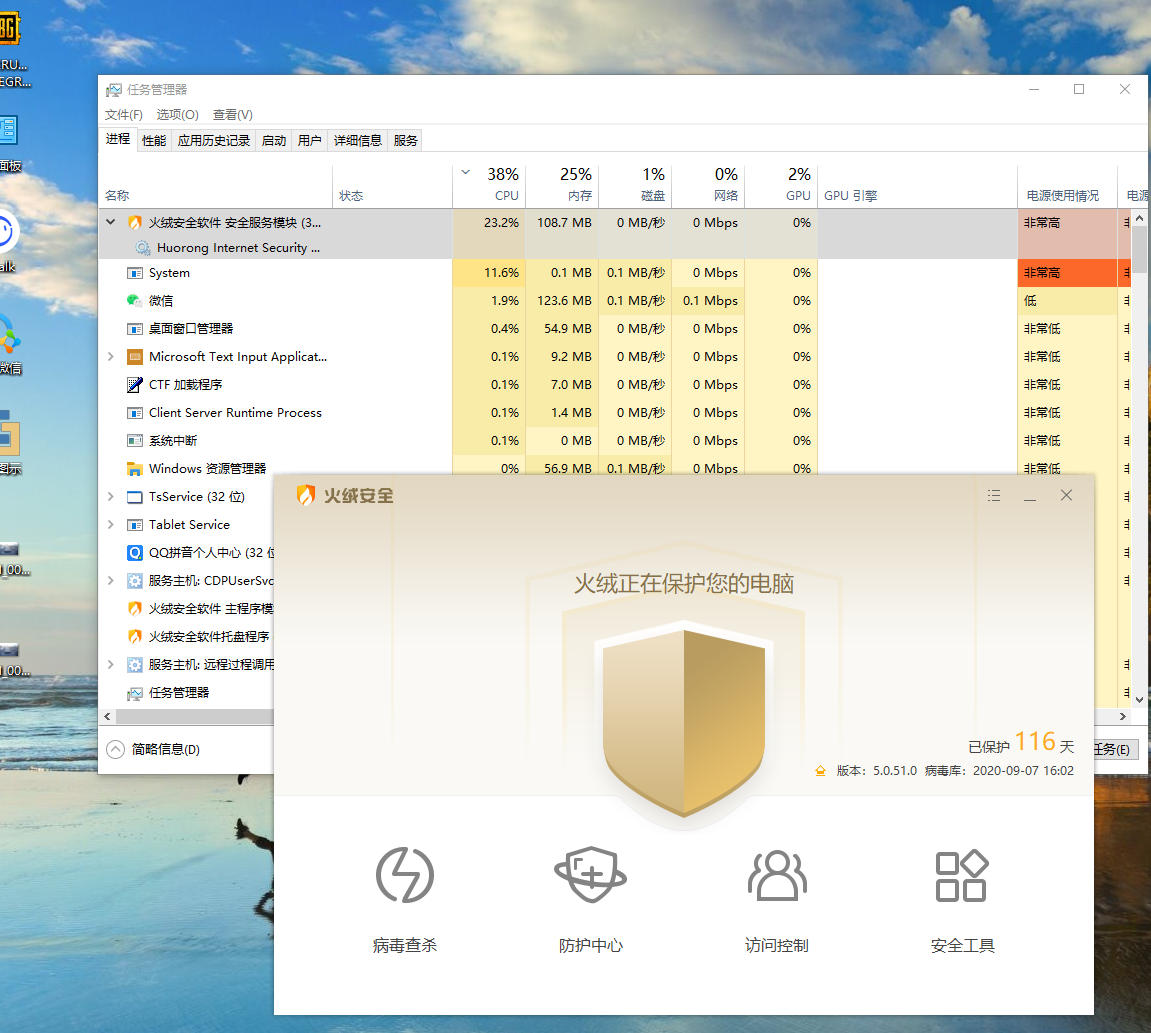1151x1033 pixels.
Task: Switch to the 启动 tab
Action: [x=274, y=140]
